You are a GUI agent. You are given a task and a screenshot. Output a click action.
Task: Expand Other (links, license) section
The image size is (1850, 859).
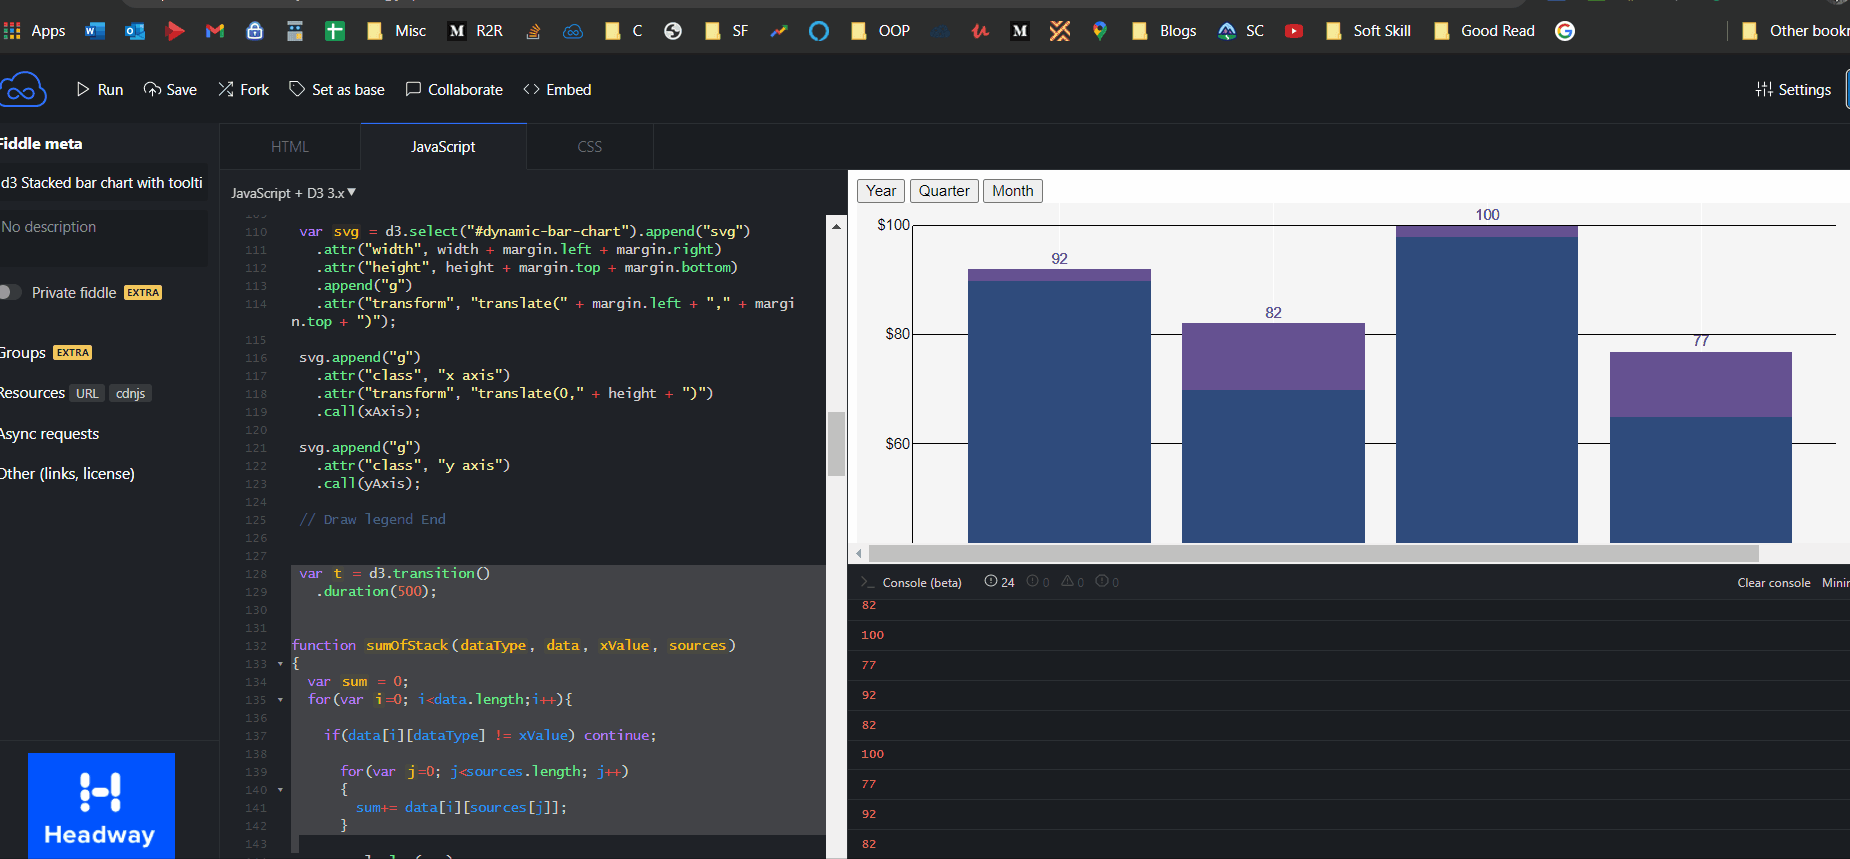pos(67,474)
